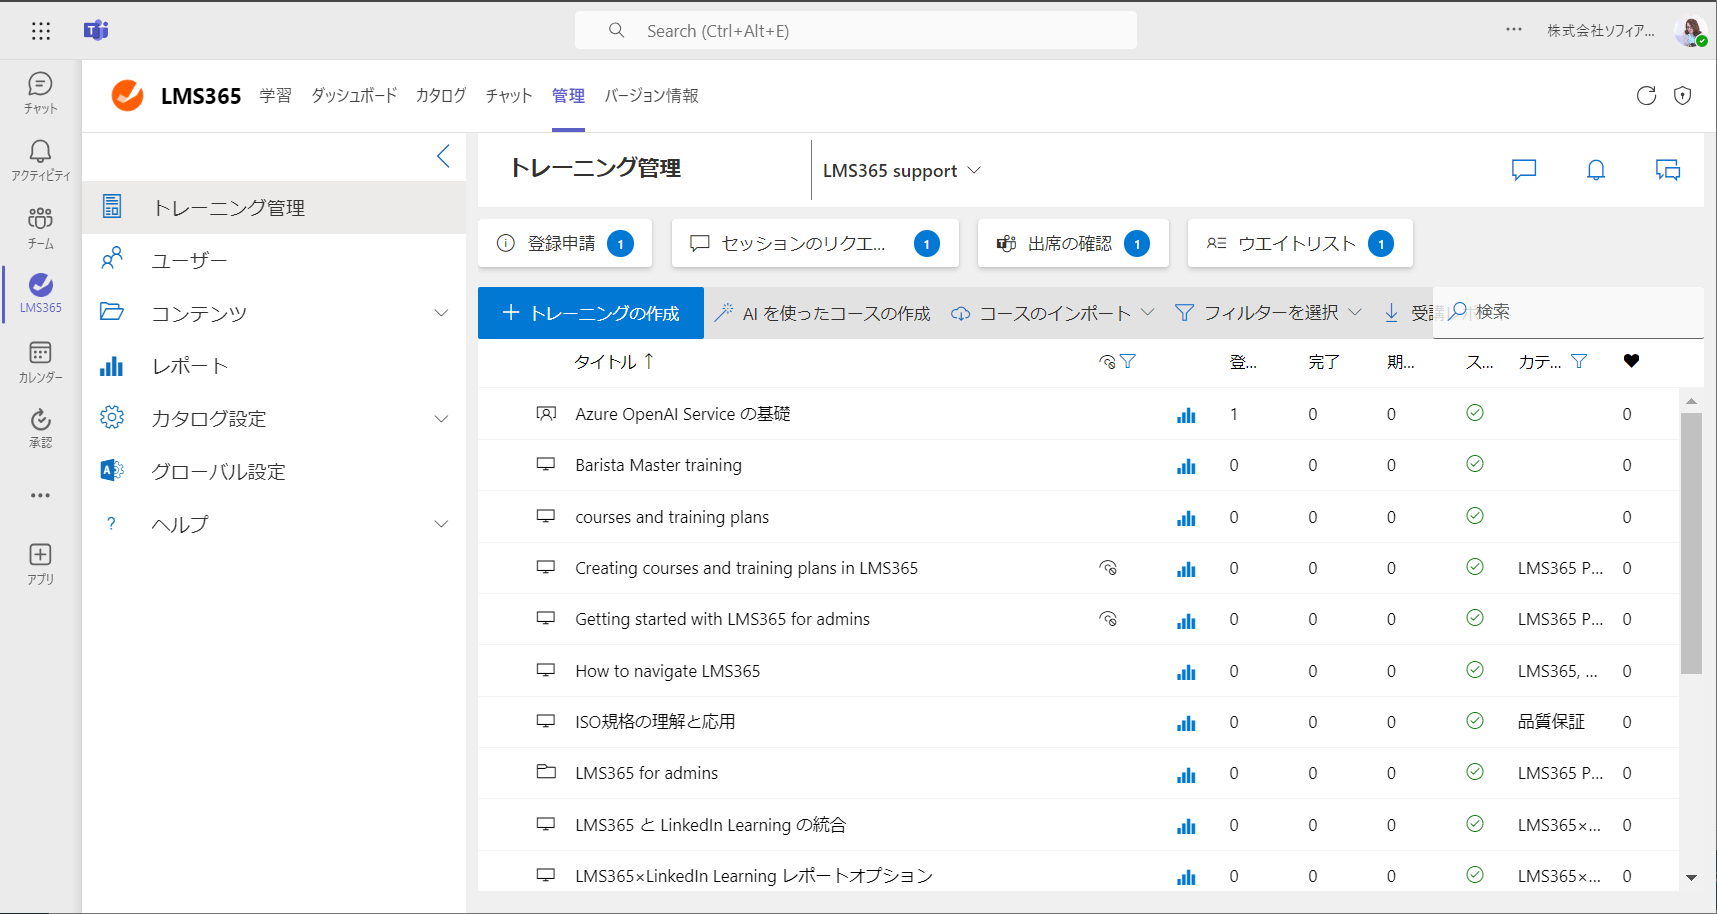
Task: Open the ウエイトリスト button
Action: pos(1300,243)
